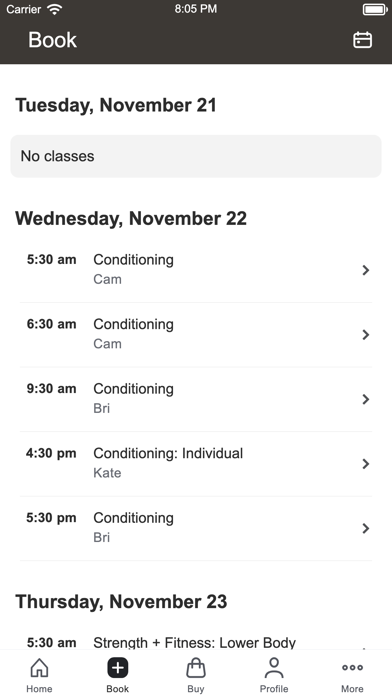This screenshot has width=392, height=696.
Task: Click the Wi-Fi status icon
Action: click(55, 9)
